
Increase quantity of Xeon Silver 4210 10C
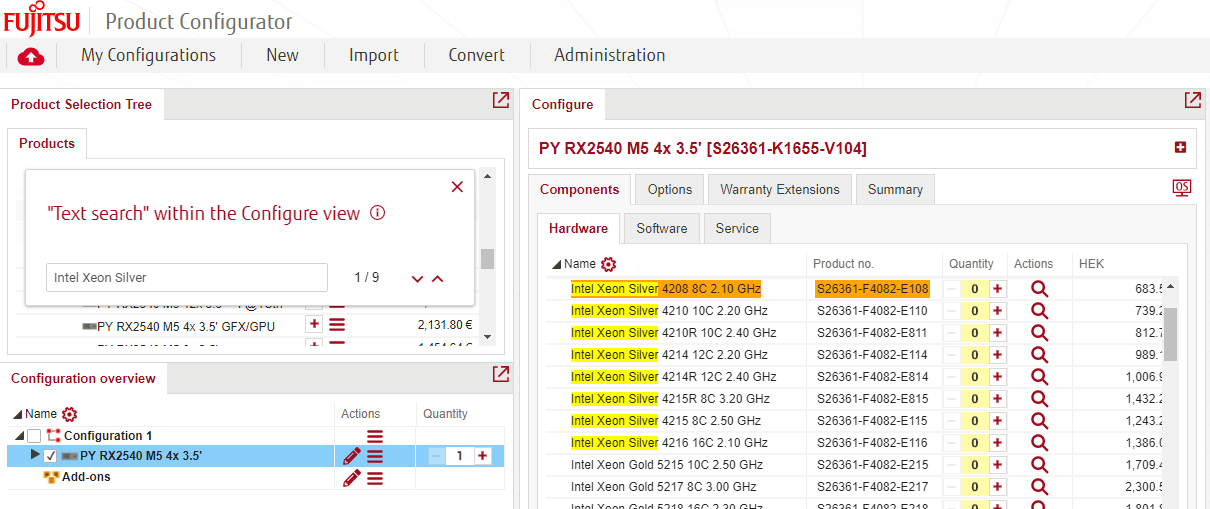pyautogui.click(x=997, y=311)
